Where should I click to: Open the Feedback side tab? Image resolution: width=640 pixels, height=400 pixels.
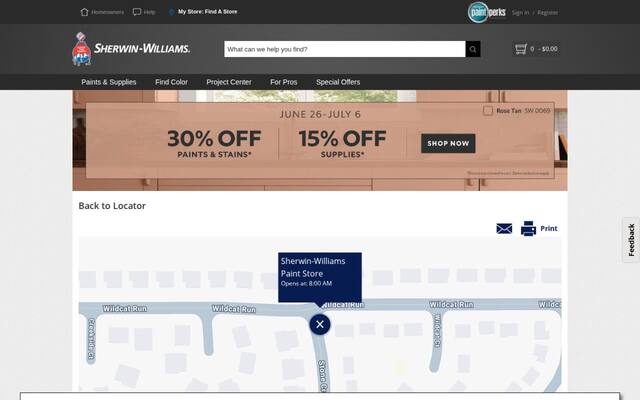click(631, 240)
